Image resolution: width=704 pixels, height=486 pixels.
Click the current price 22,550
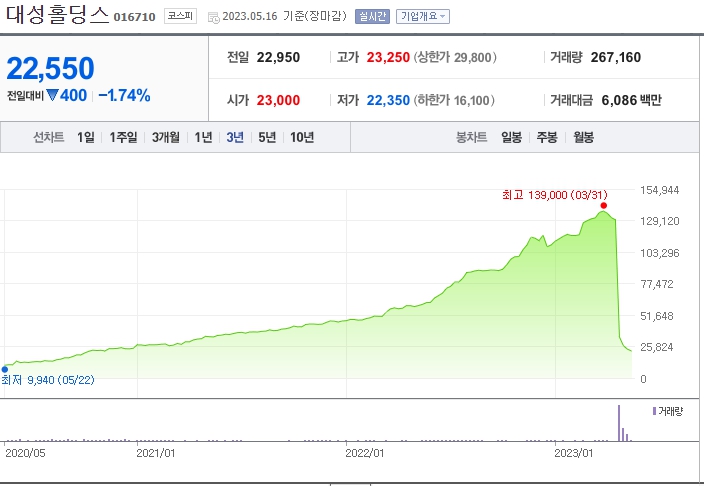(50, 68)
